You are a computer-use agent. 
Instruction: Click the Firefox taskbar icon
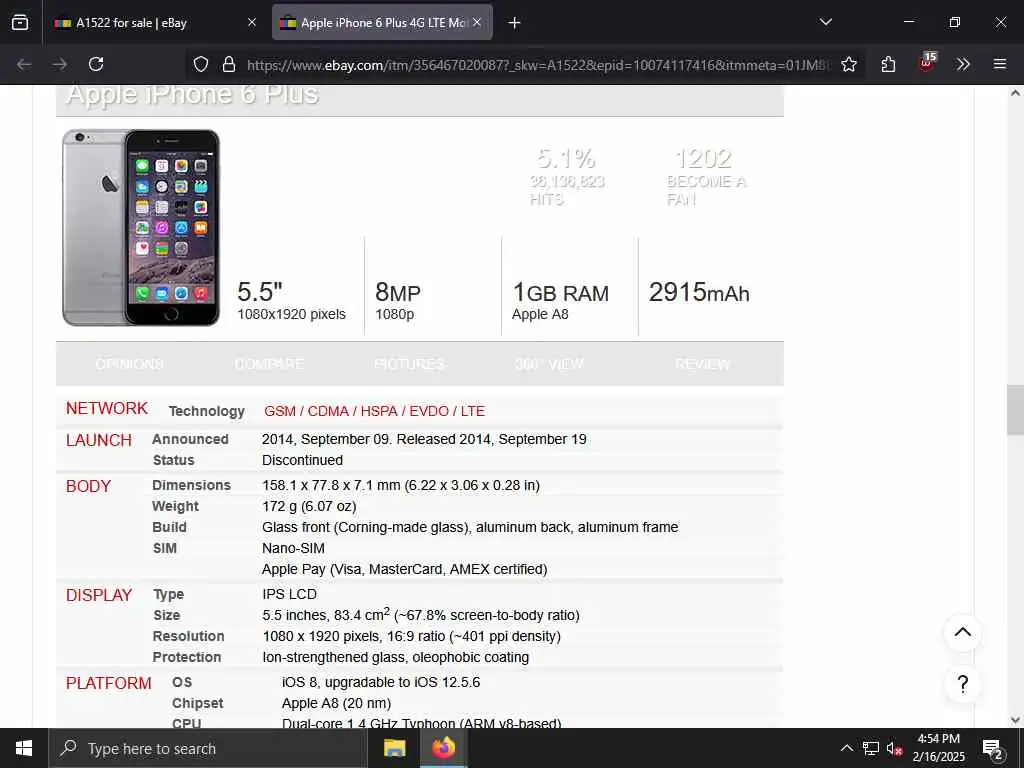(x=443, y=748)
